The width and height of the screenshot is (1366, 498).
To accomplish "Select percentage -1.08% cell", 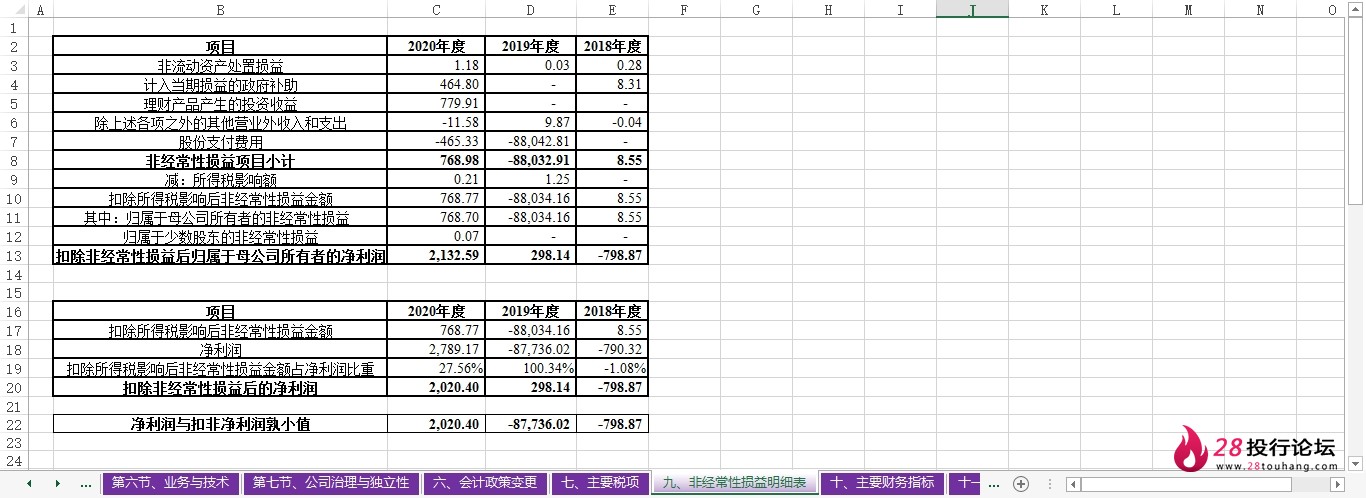I will click(611, 369).
